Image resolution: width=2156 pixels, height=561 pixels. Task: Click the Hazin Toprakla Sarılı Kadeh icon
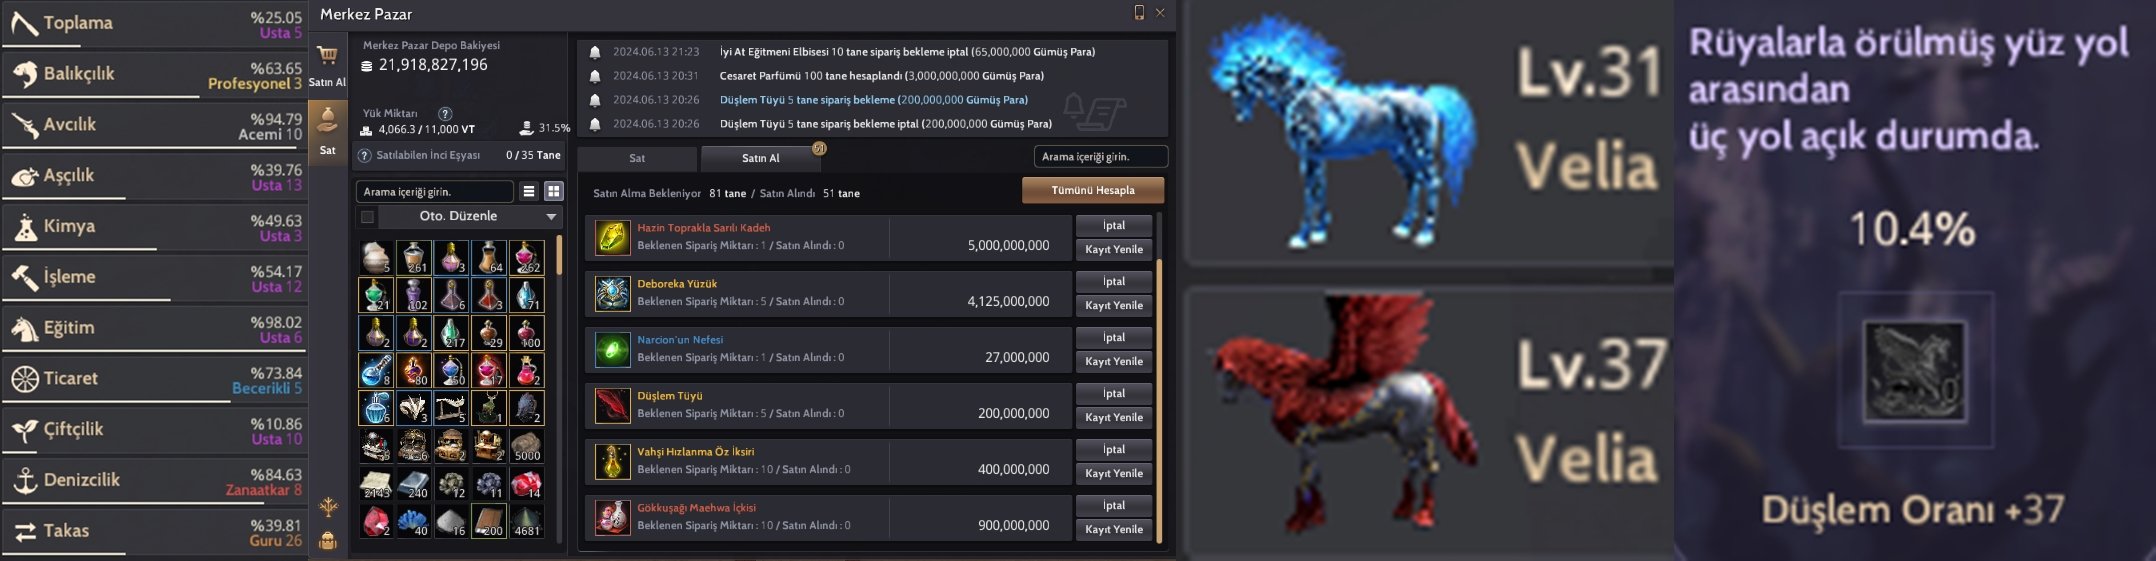(x=612, y=237)
